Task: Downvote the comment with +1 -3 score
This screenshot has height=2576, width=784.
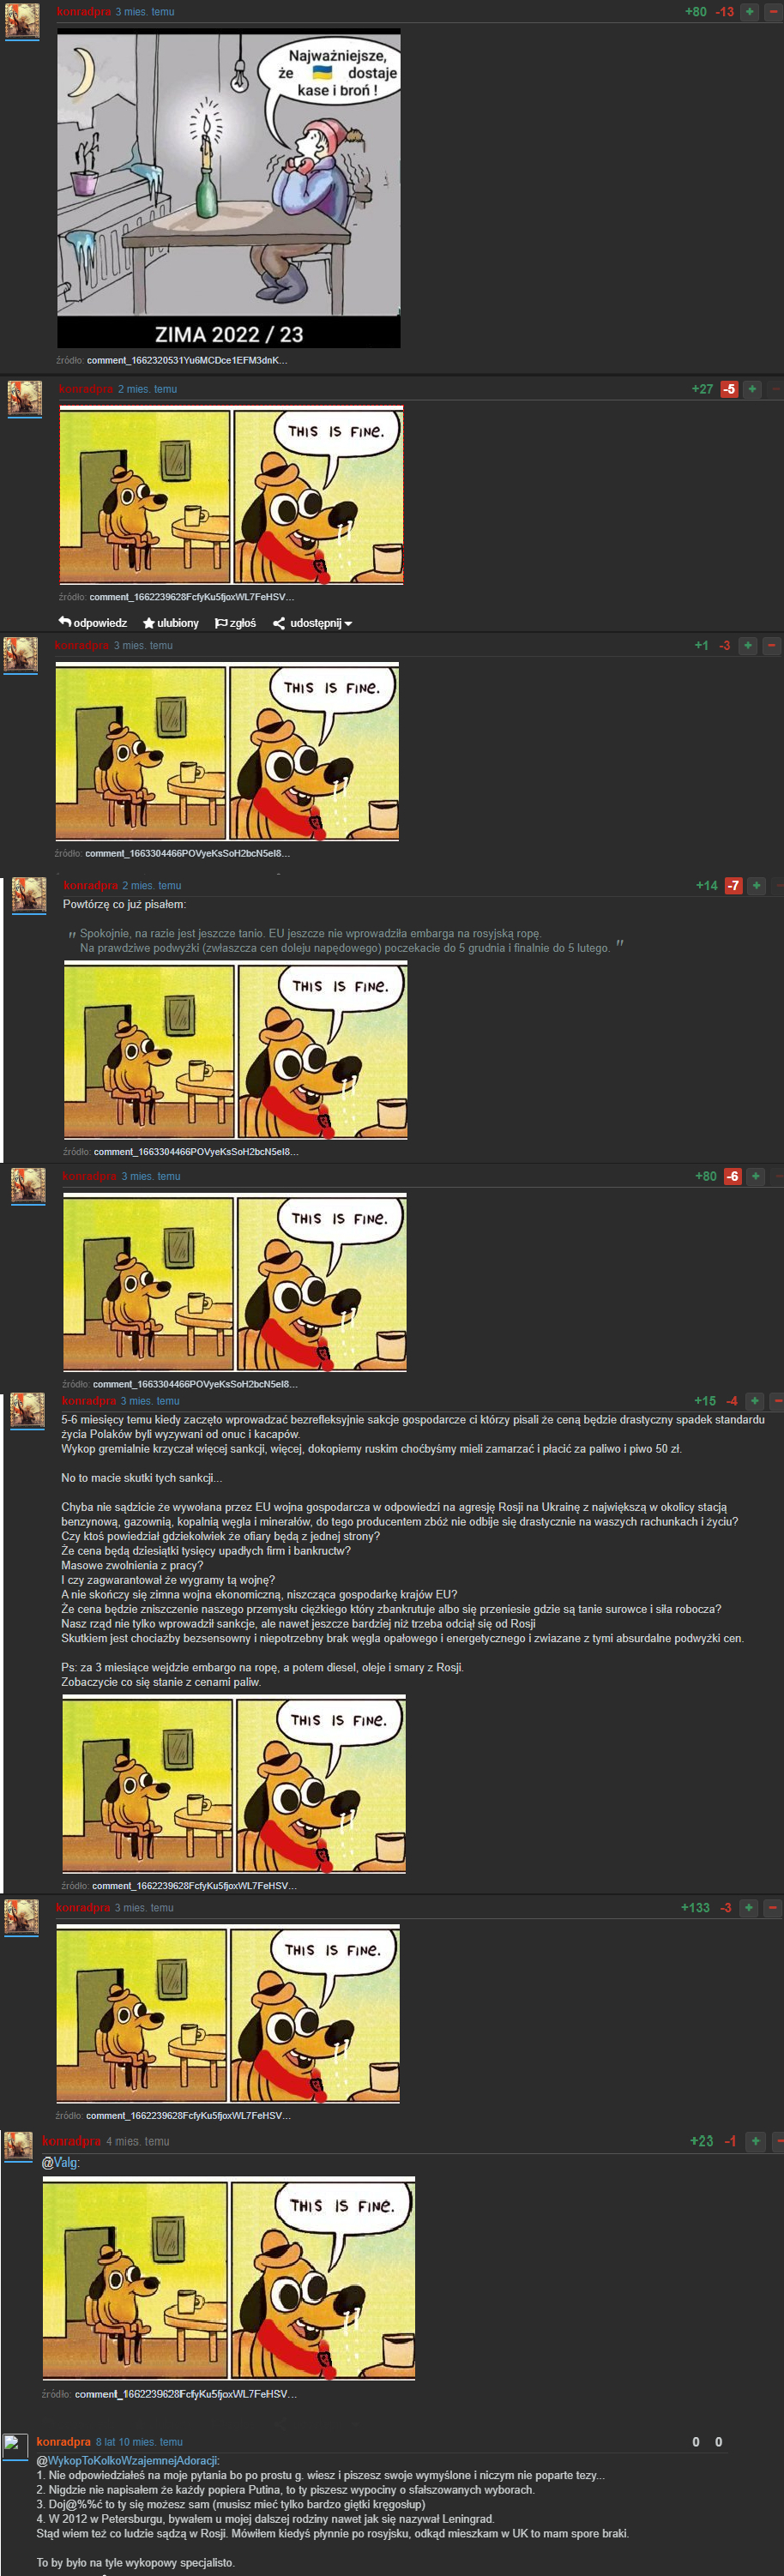Action: click(772, 645)
